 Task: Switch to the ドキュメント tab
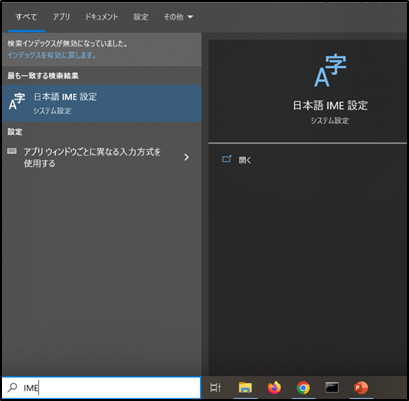click(x=101, y=17)
